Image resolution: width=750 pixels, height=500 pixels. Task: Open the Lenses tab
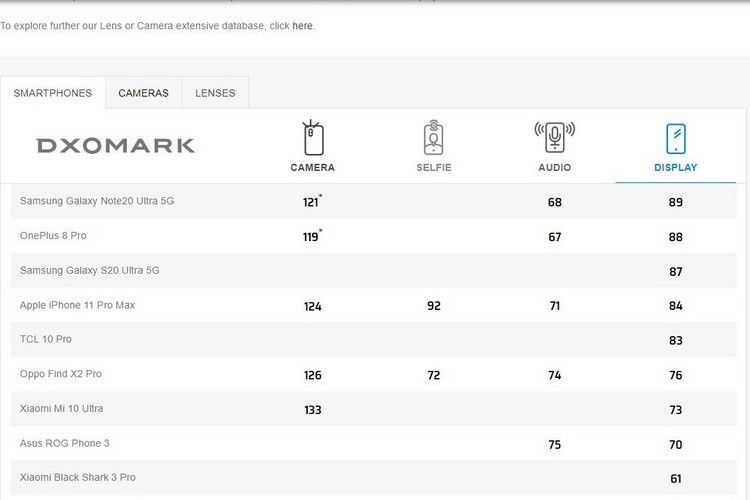click(x=215, y=93)
